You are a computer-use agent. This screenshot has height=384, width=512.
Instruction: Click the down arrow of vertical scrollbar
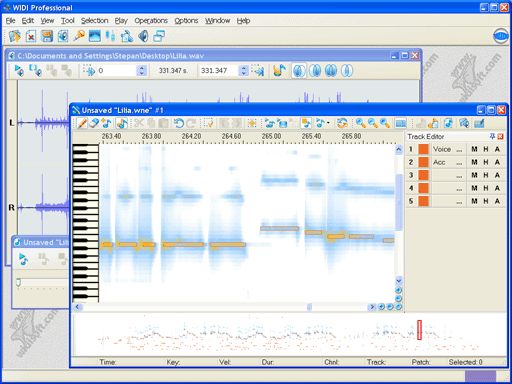(x=399, y=280)
